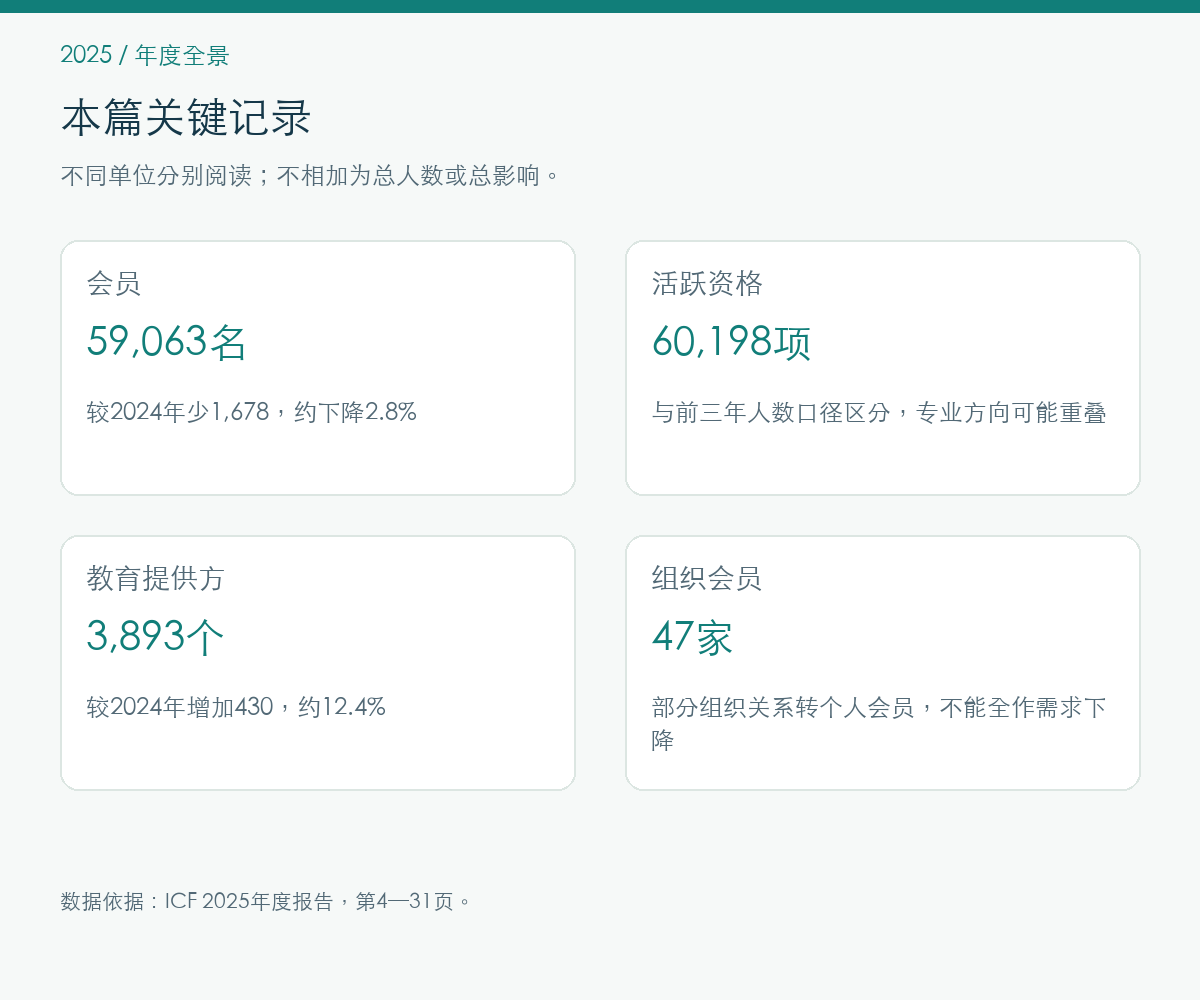Click the note '较2024年增加430，约12.4%'

(x=236, y=707)
